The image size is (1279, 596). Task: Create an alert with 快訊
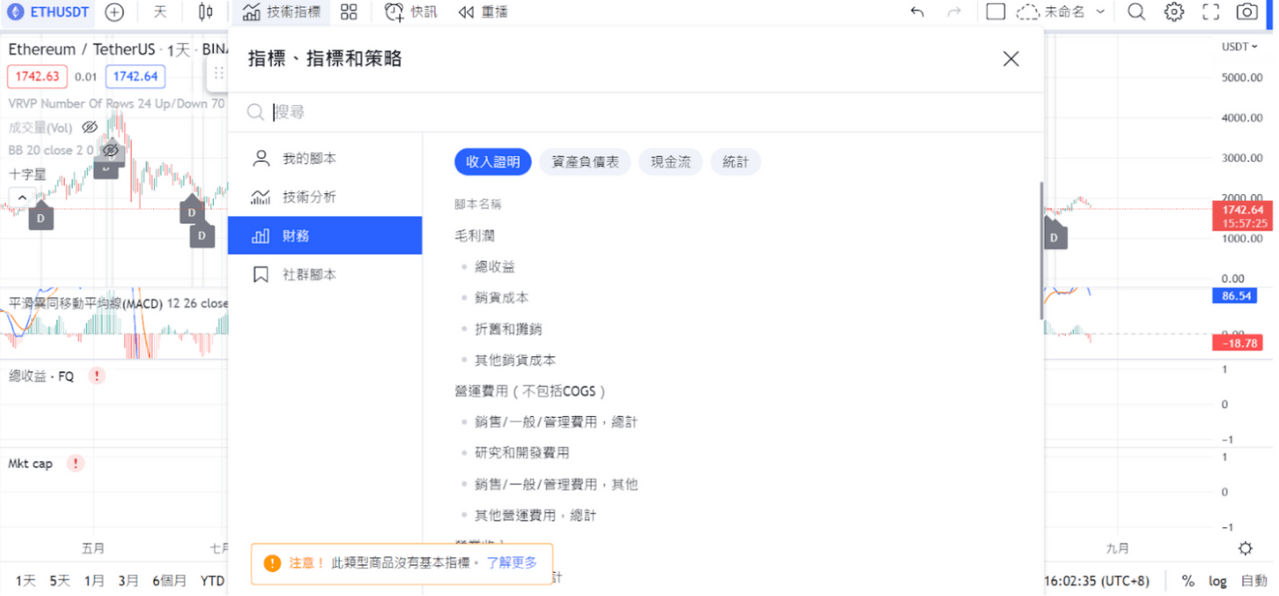pos(411,12)
